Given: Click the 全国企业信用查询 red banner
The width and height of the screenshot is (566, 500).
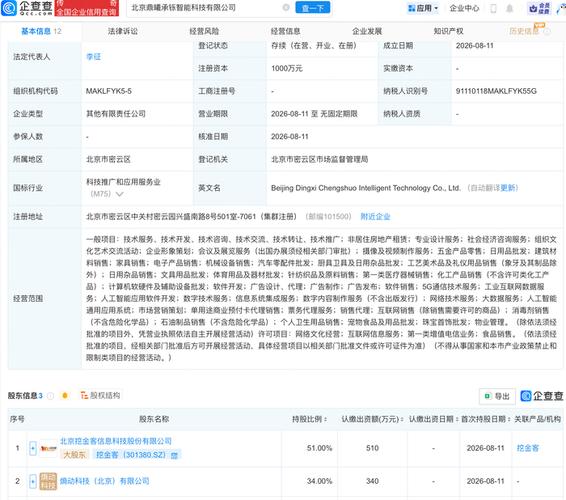Looking at the screenshot, I should click(x=87, y=8).
